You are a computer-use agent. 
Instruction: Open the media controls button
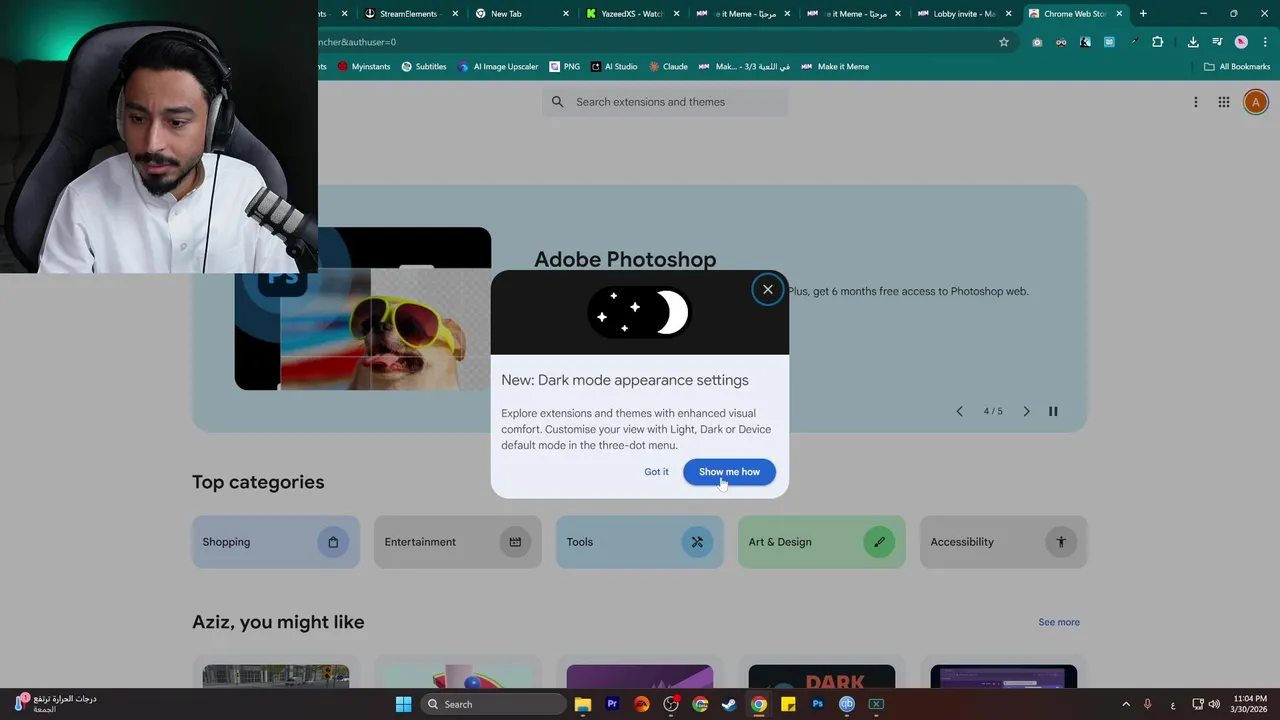[x=1217, y=42]
